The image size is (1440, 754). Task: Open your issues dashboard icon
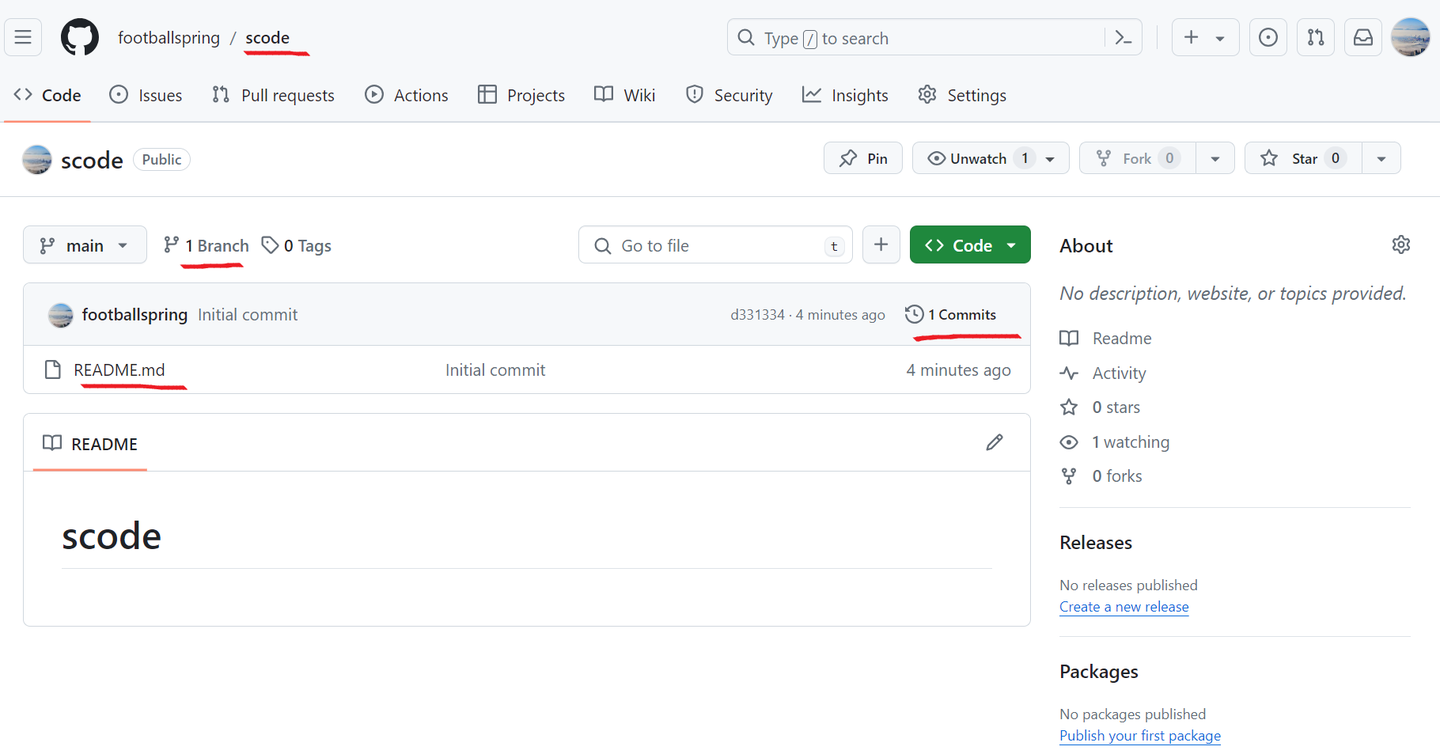point(1268,37)
